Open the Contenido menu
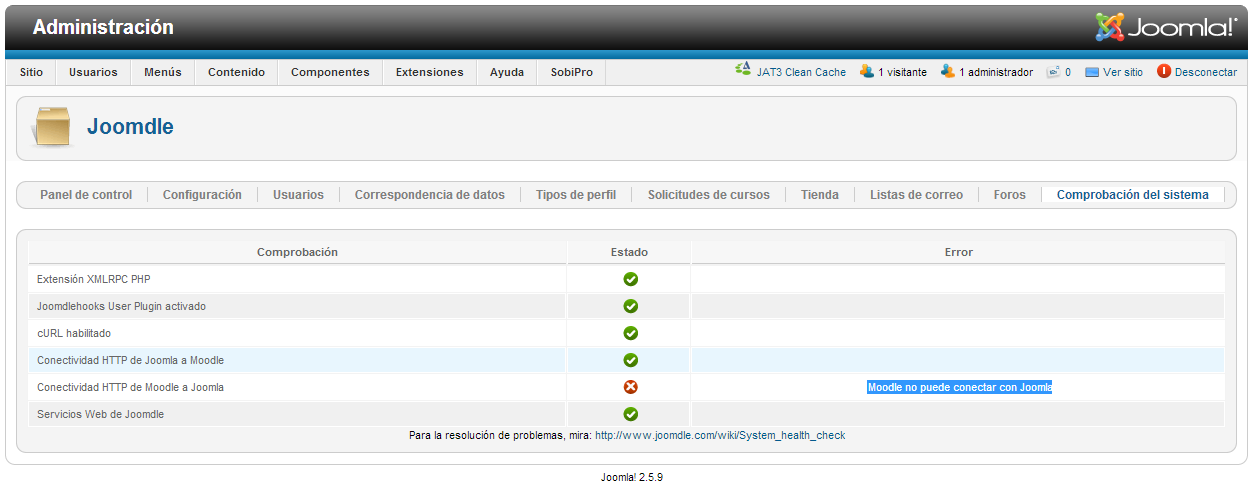 (236, 72)
